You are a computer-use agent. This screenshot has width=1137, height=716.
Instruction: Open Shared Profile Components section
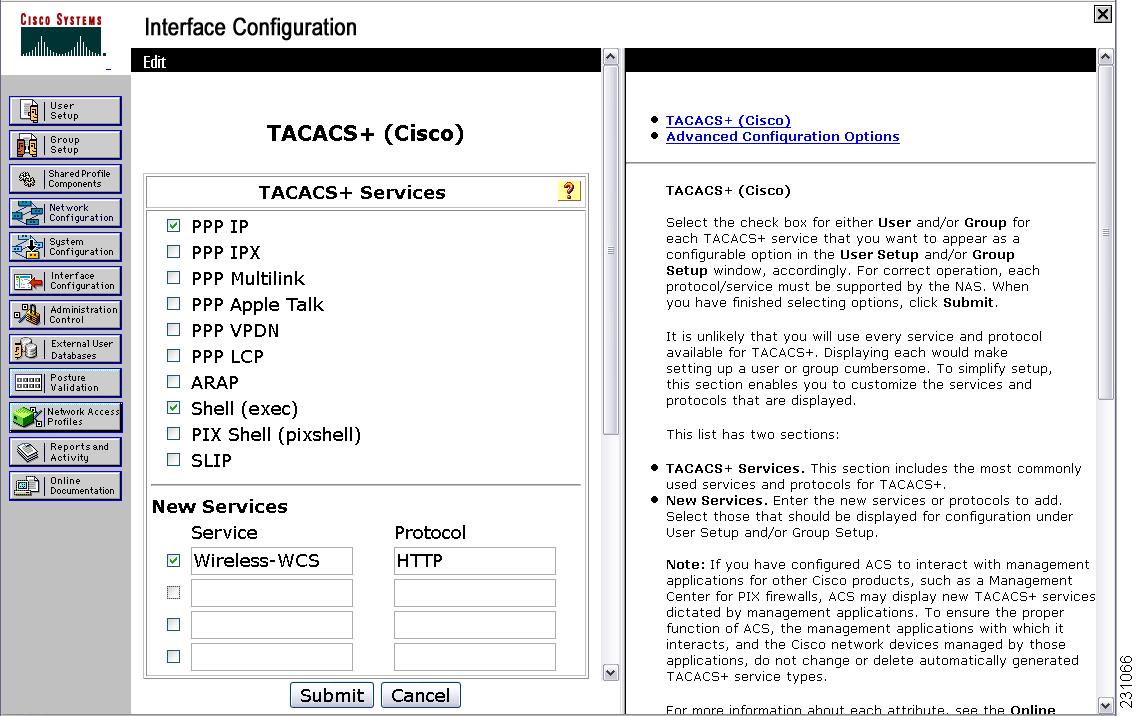pos(65,178)
